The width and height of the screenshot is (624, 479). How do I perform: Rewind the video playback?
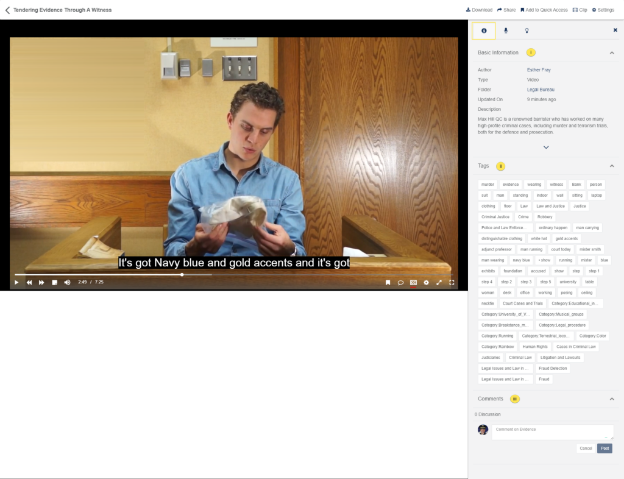[x=29, y=282]
